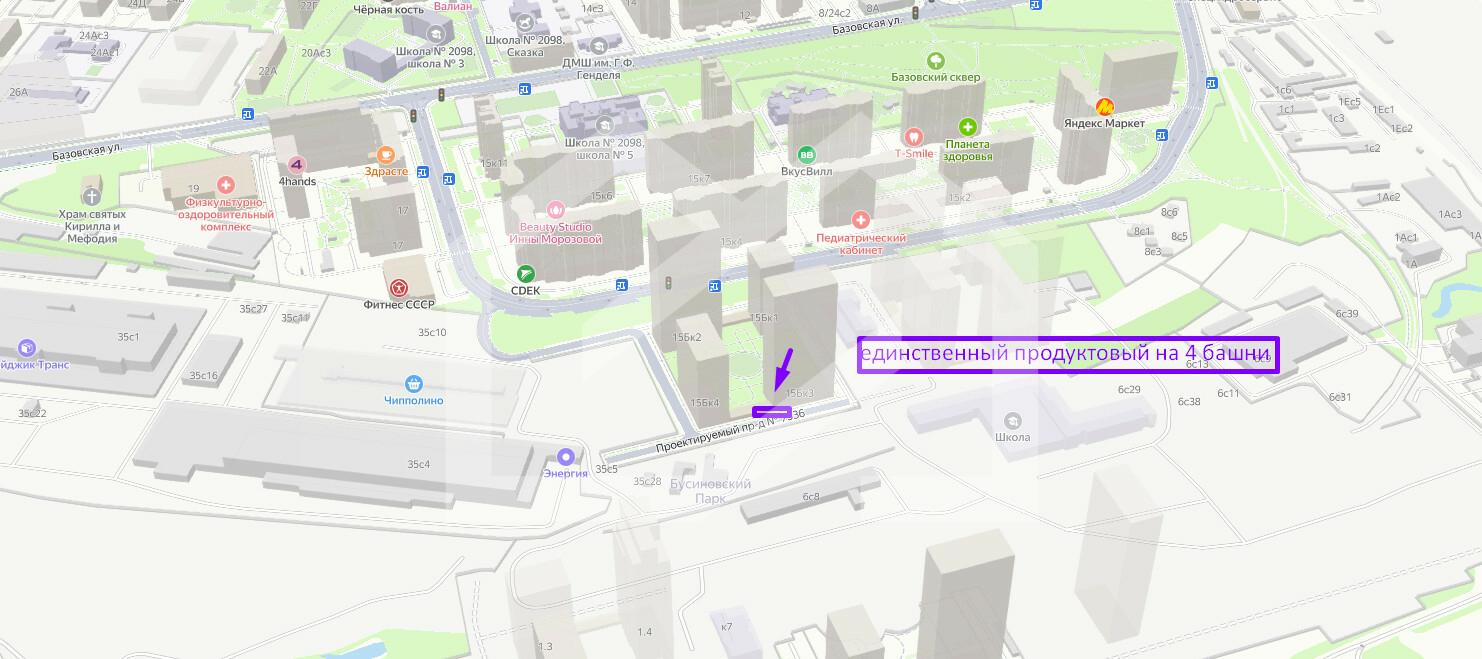The height and width of the screenshot is (659, 1482).
Task: Select the 4hands salon marker icon
Action: point(296,165)
